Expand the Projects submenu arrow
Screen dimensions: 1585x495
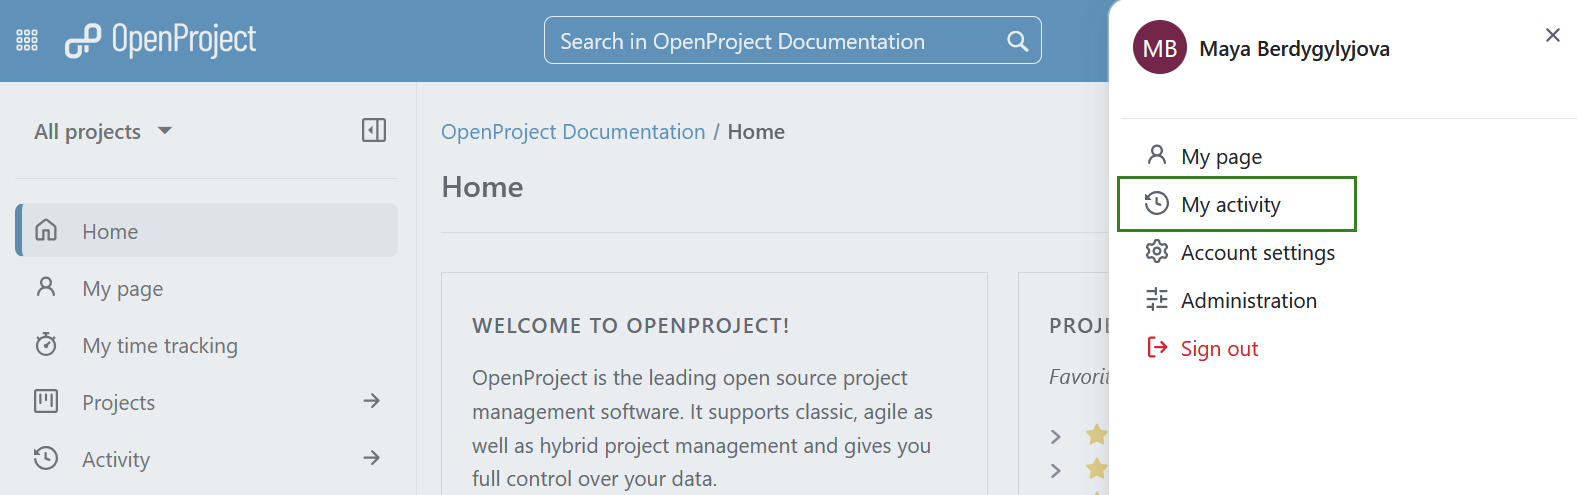pos(371,401)
